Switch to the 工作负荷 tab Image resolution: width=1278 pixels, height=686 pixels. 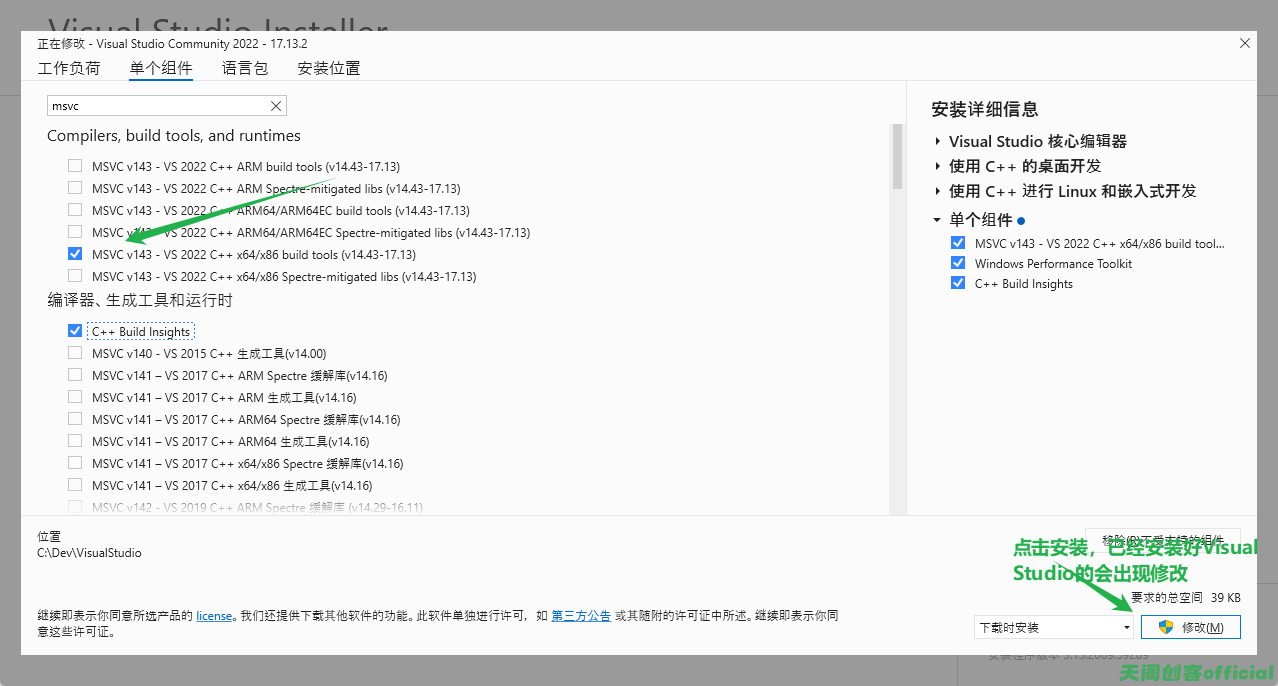pos(69,69)
